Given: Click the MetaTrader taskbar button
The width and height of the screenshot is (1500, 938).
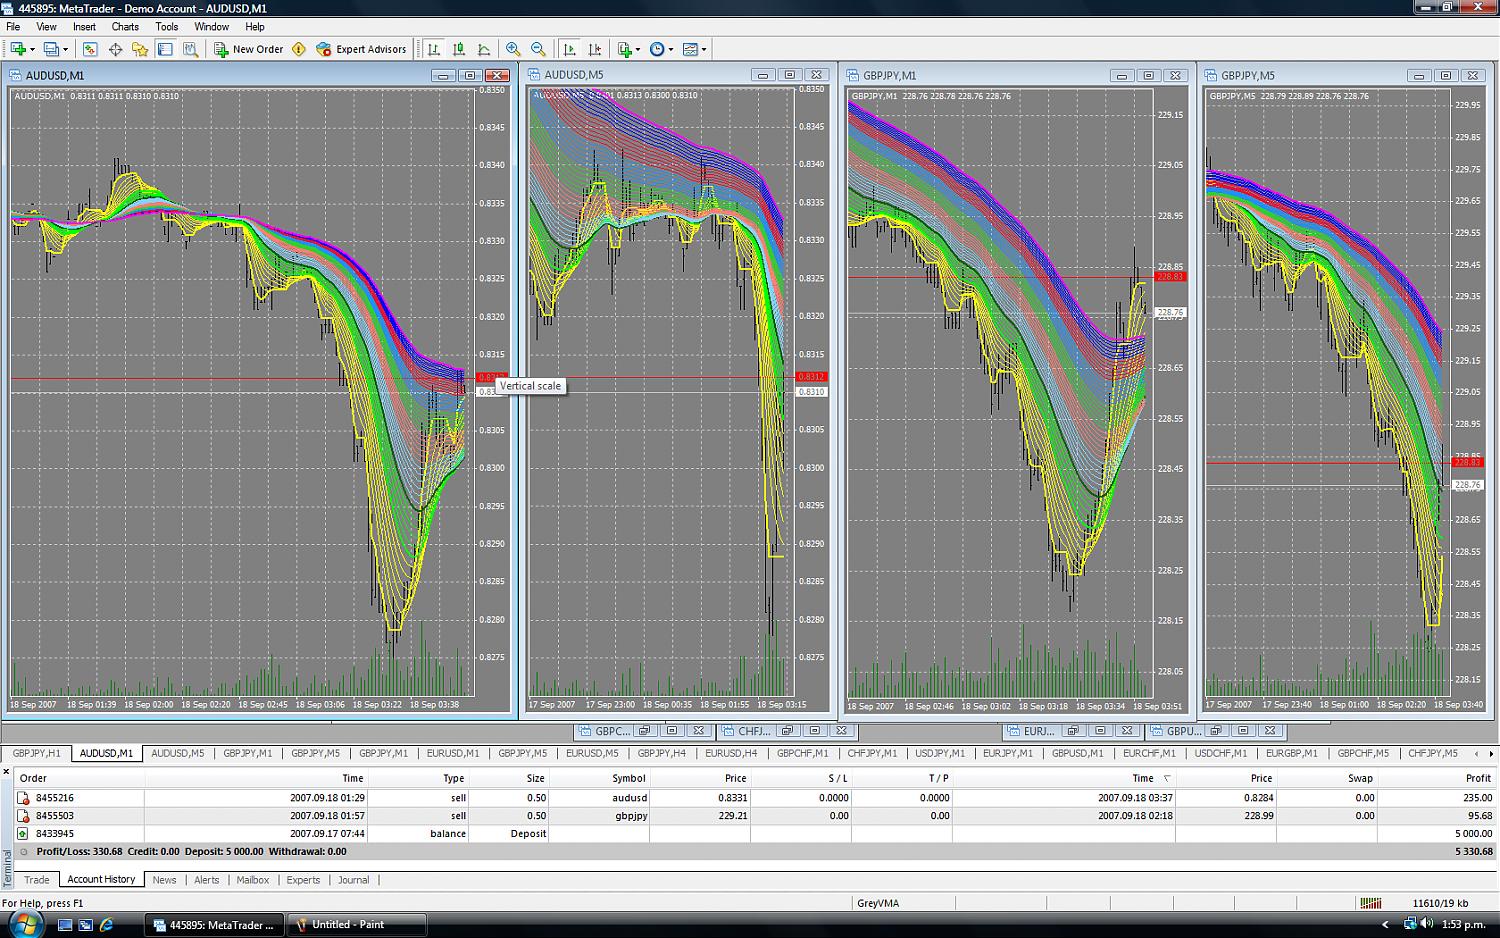Looking at the screenshot, I should click(214, 925).
